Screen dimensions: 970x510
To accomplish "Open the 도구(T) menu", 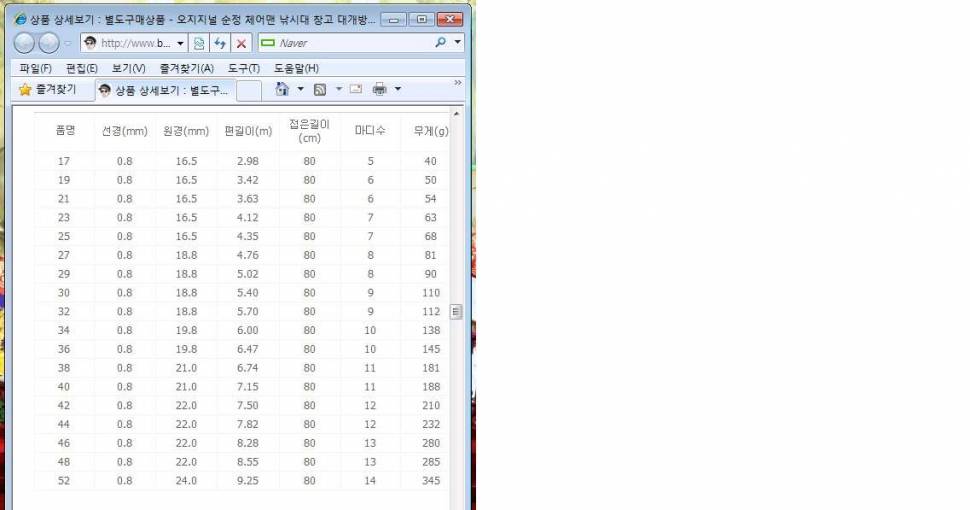I will [243, 68].
